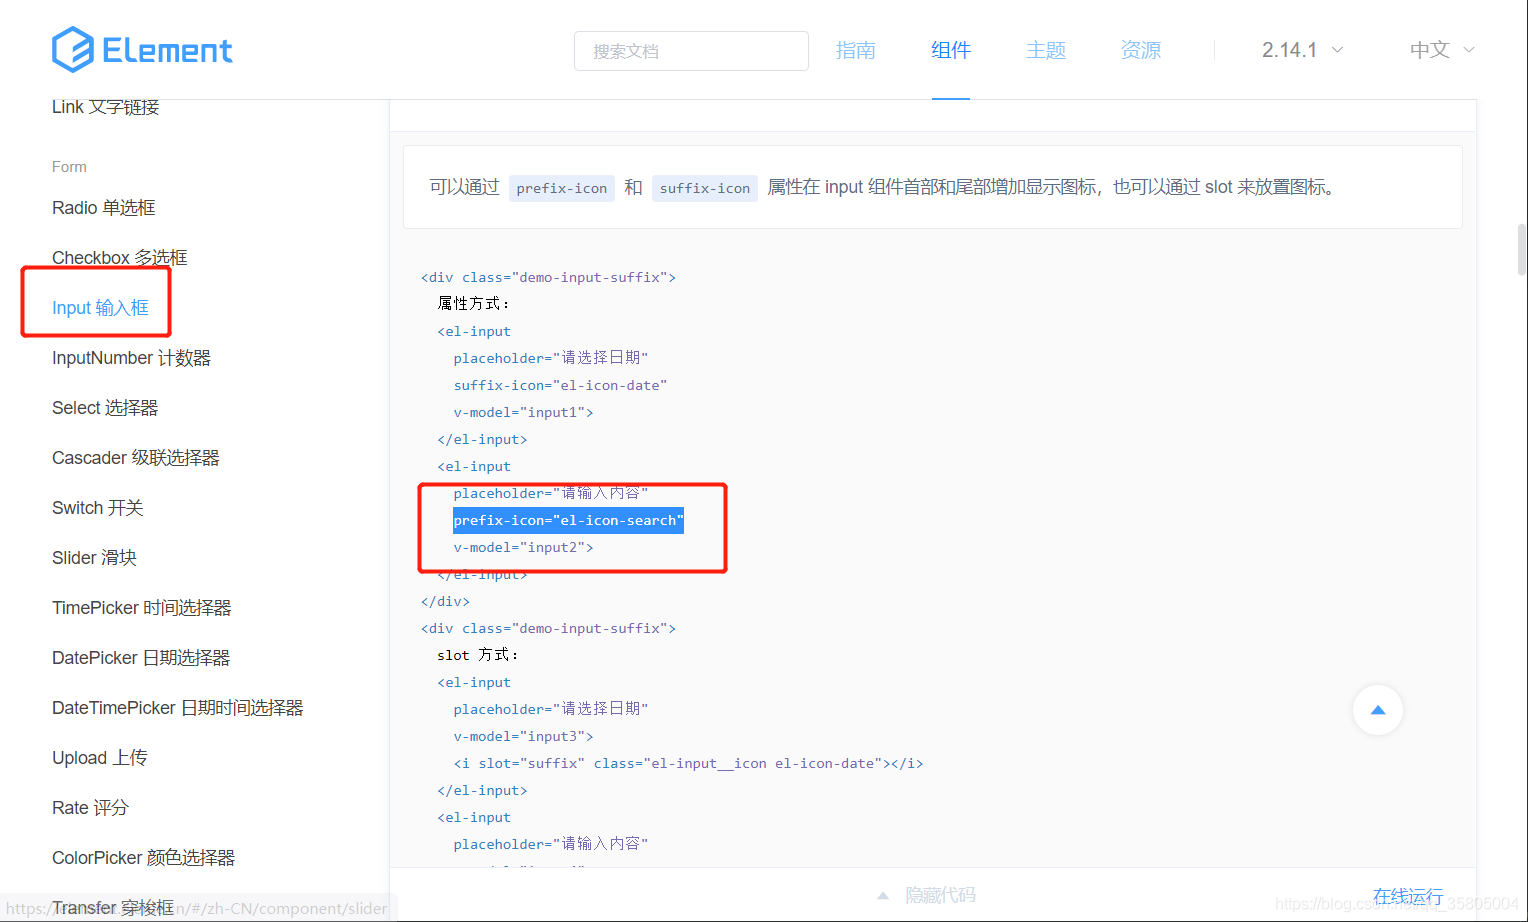This screenshot has width=1528, height=922.
Task: Open Checkbox 多选框 in the sidebar
Action: click(120, 258)
